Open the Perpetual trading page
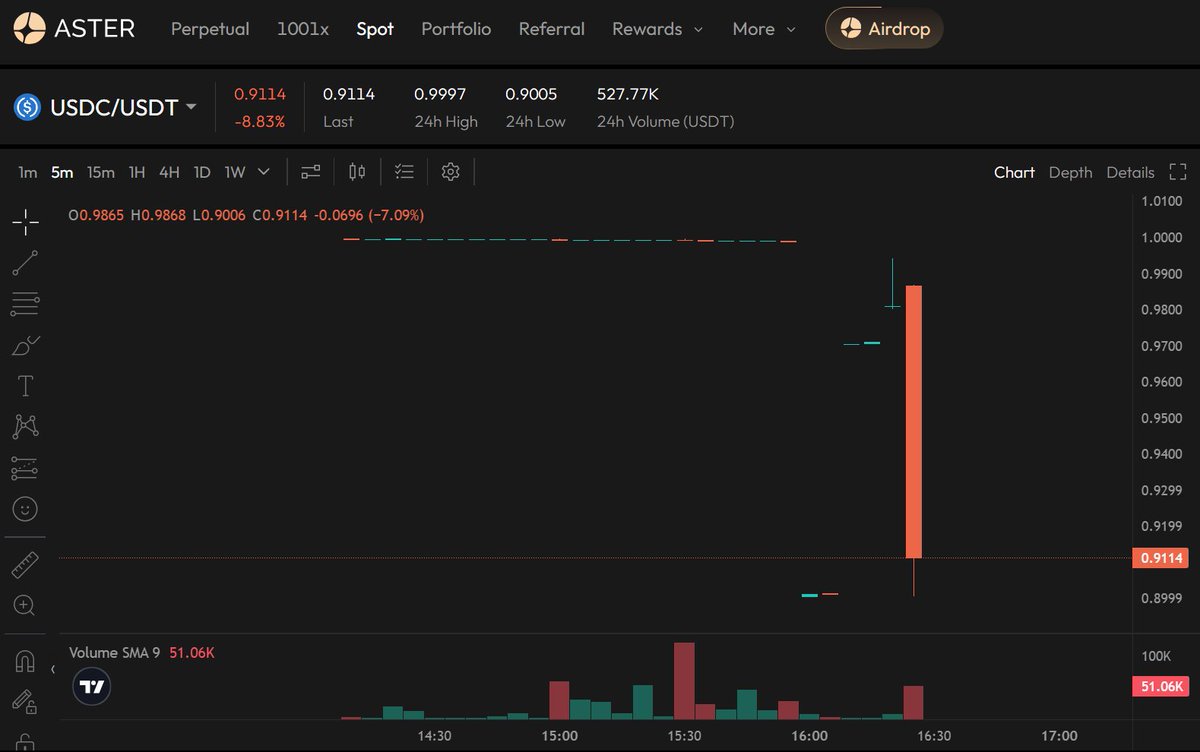The width and height of the screenshot is (1200, 752). [210, 29]
